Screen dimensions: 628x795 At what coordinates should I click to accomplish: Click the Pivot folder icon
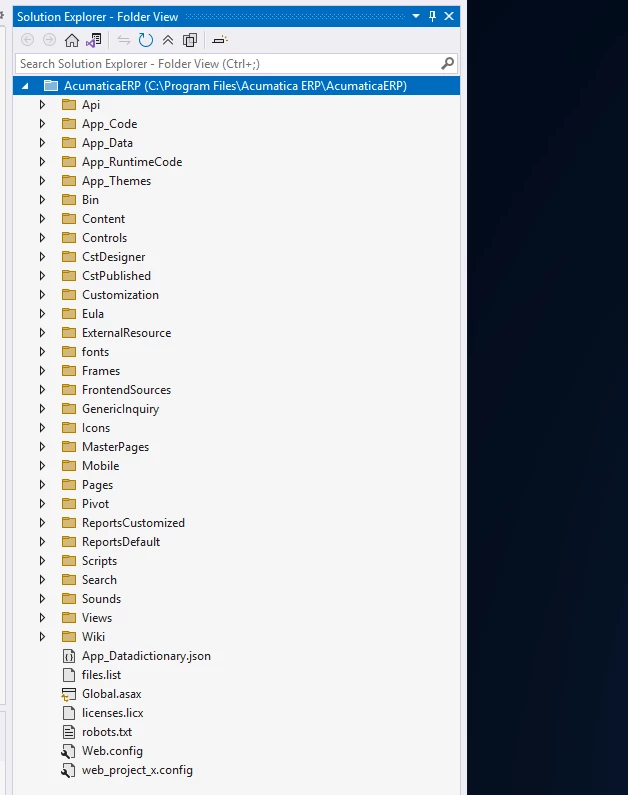coord(69,504)
